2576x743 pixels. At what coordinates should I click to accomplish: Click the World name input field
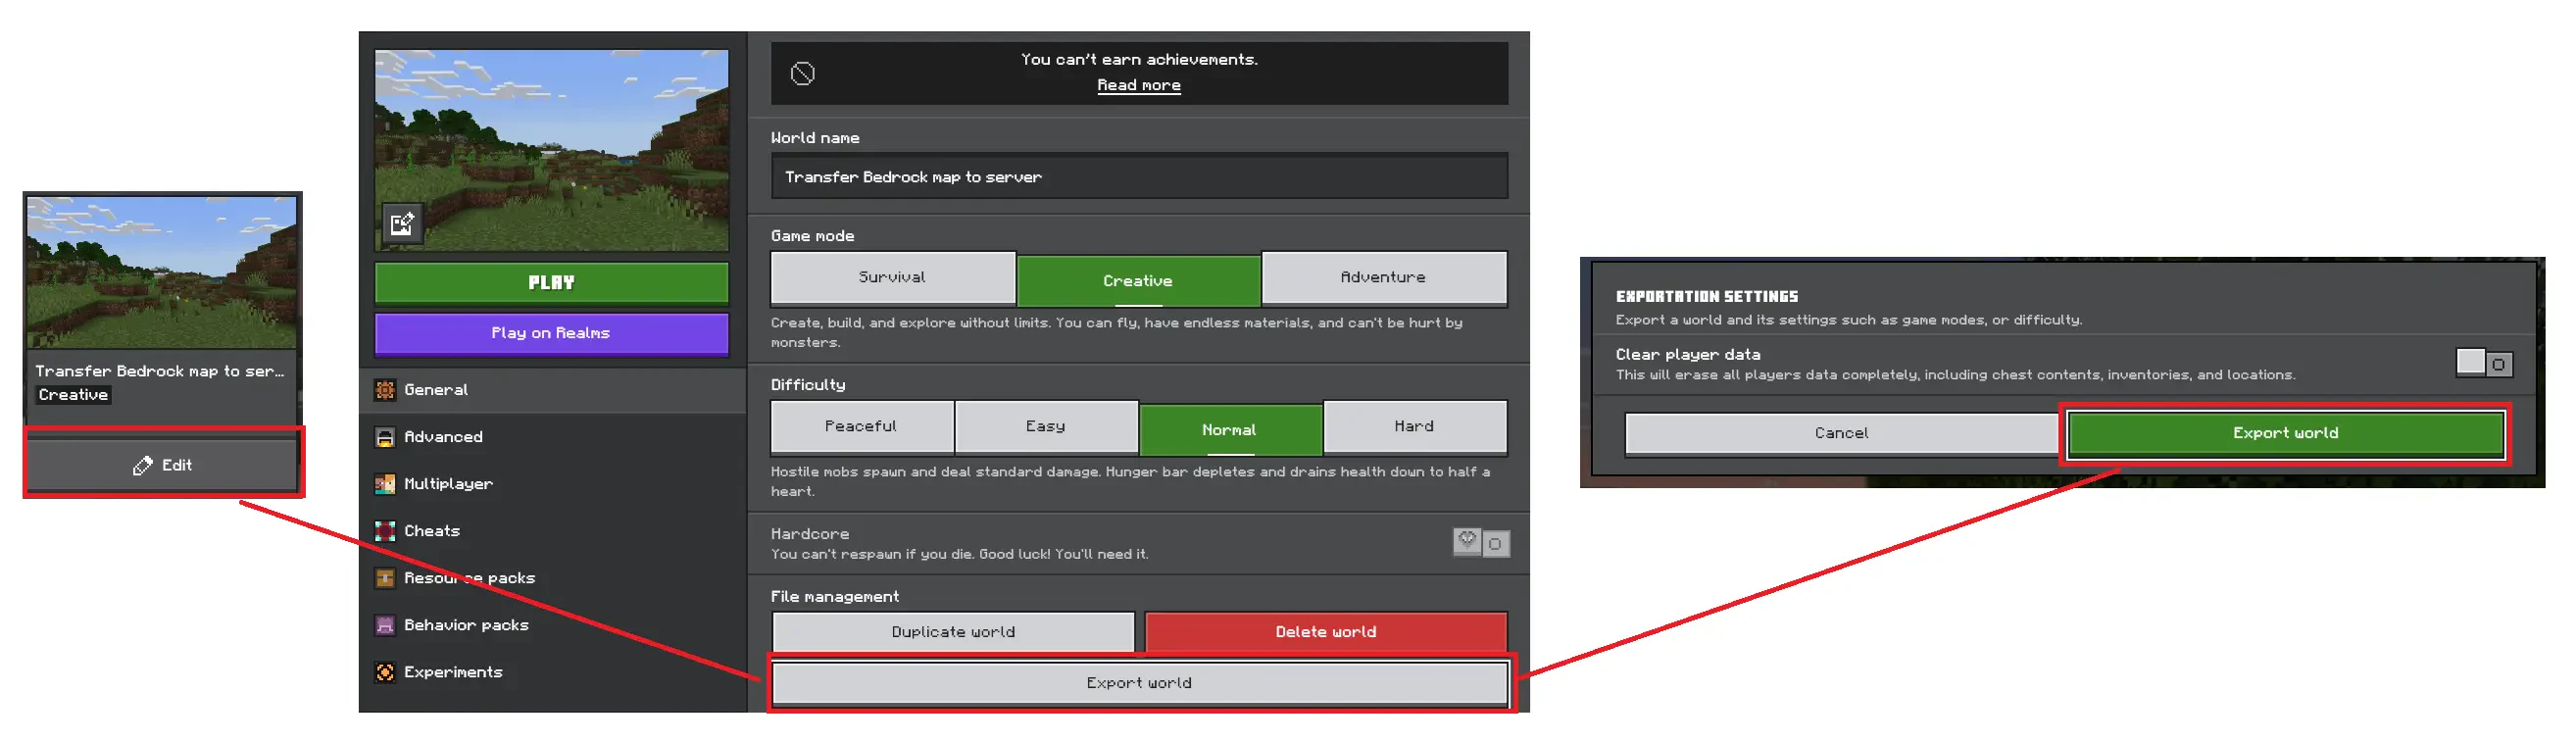click(x=1139, y=177)
